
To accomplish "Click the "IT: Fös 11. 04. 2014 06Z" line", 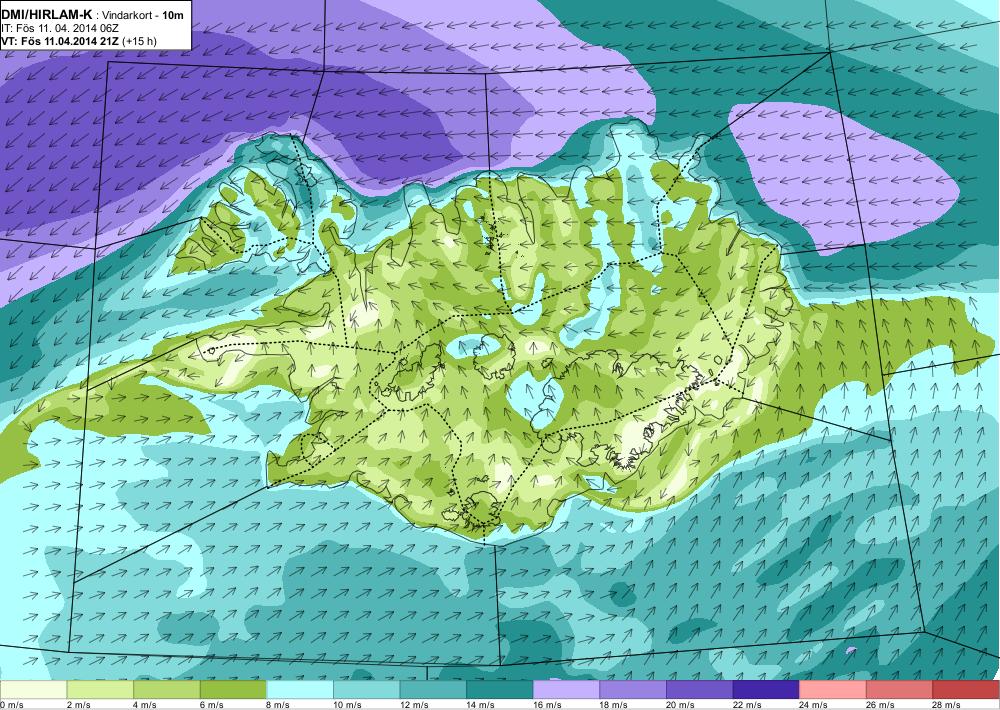I will coord(59,28).
